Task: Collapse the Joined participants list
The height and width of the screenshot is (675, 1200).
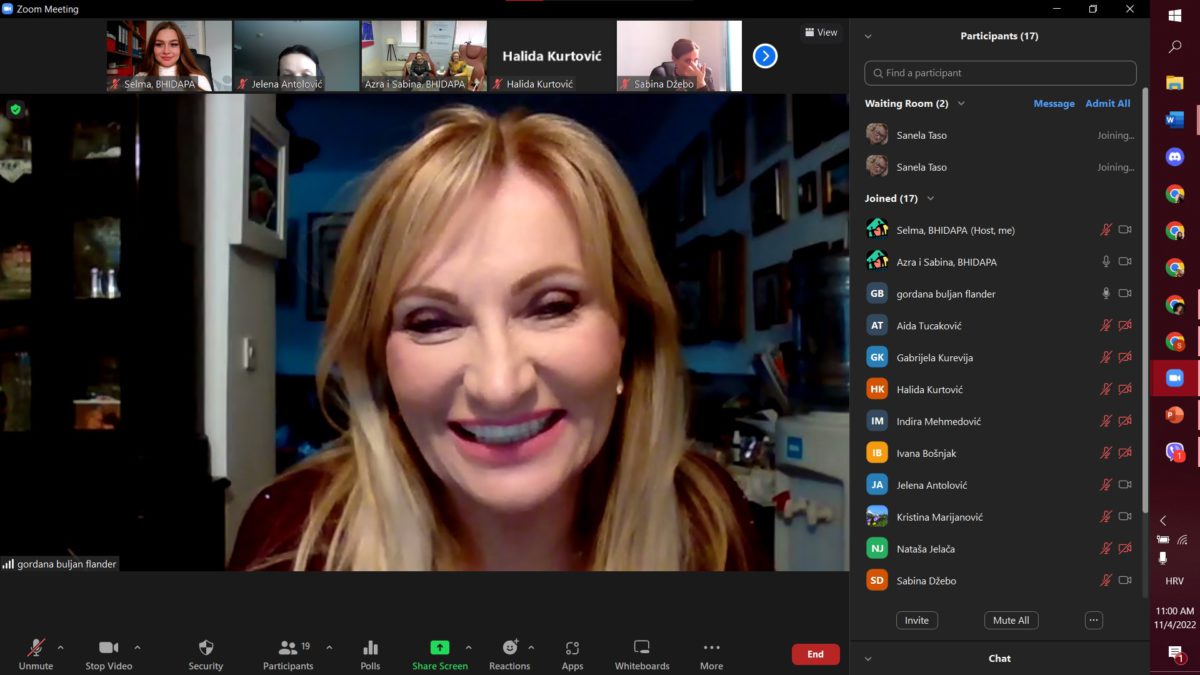Action: tap(931, 199)
